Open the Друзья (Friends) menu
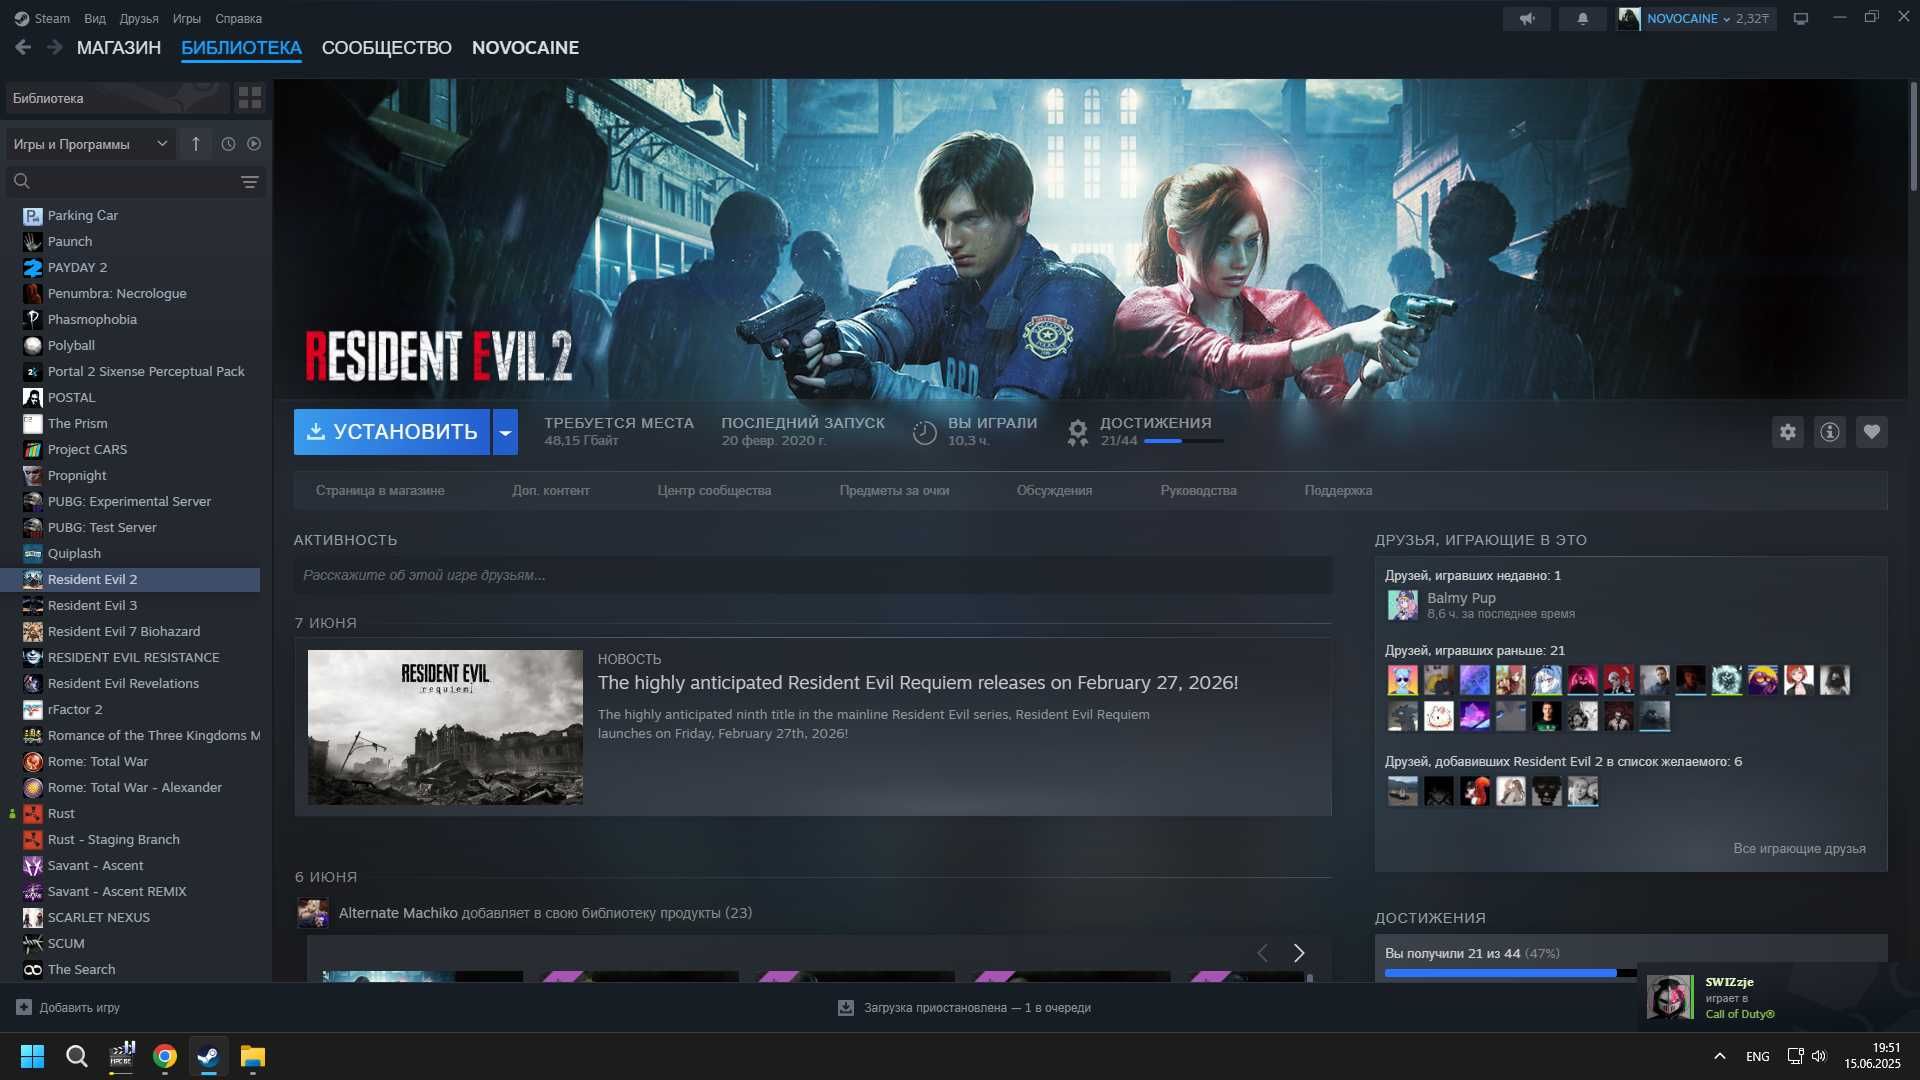The width and height of the screenshot is (1920, 1080). (139, 18)
